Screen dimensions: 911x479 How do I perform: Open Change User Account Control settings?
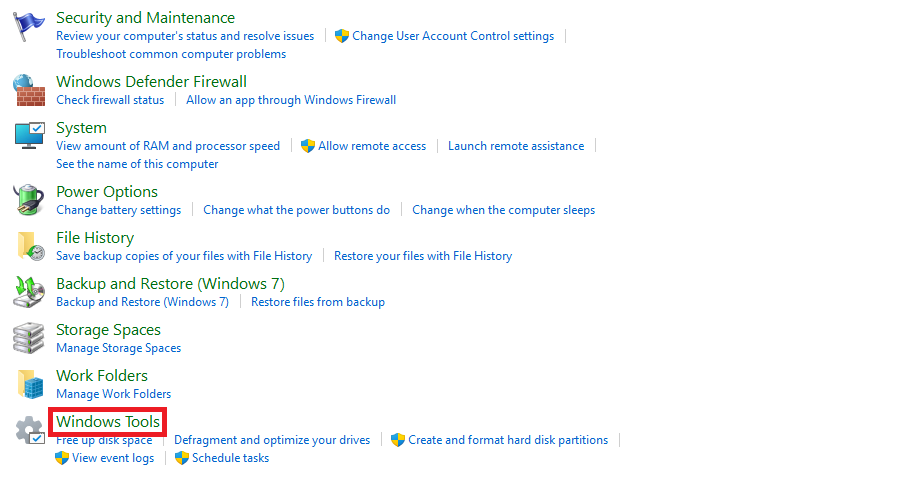click(452, 36)
